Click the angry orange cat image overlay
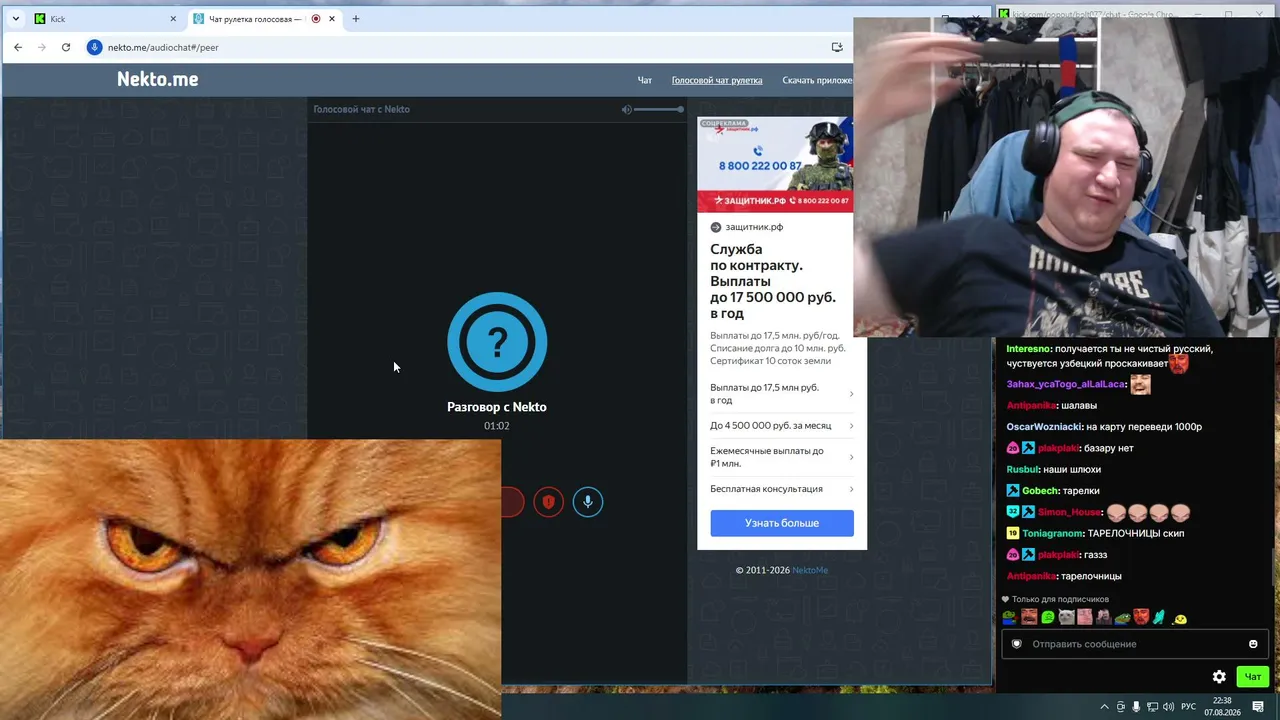The image size is (1280, 720). [x=250, y=579]
